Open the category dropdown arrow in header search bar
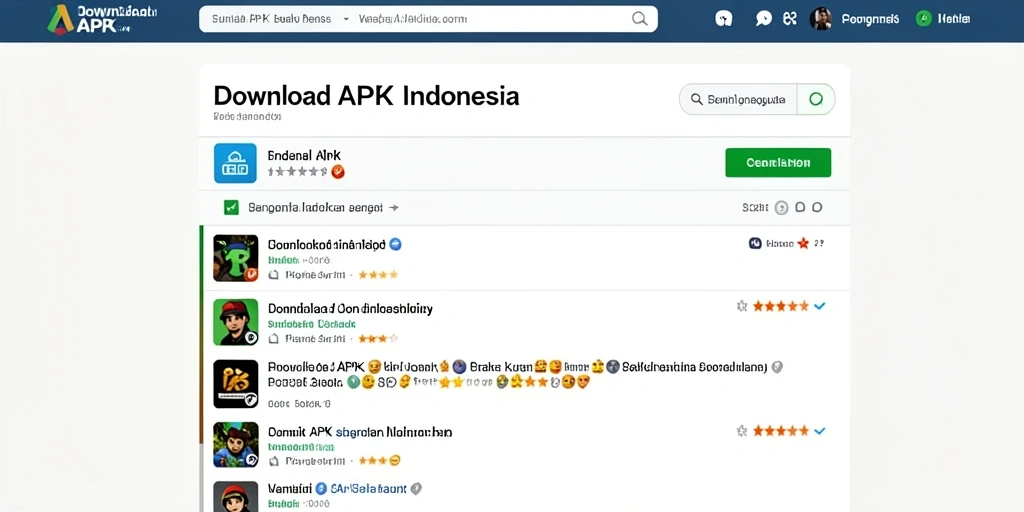Viewport: 1024px width, 512px height. [345, 20]
